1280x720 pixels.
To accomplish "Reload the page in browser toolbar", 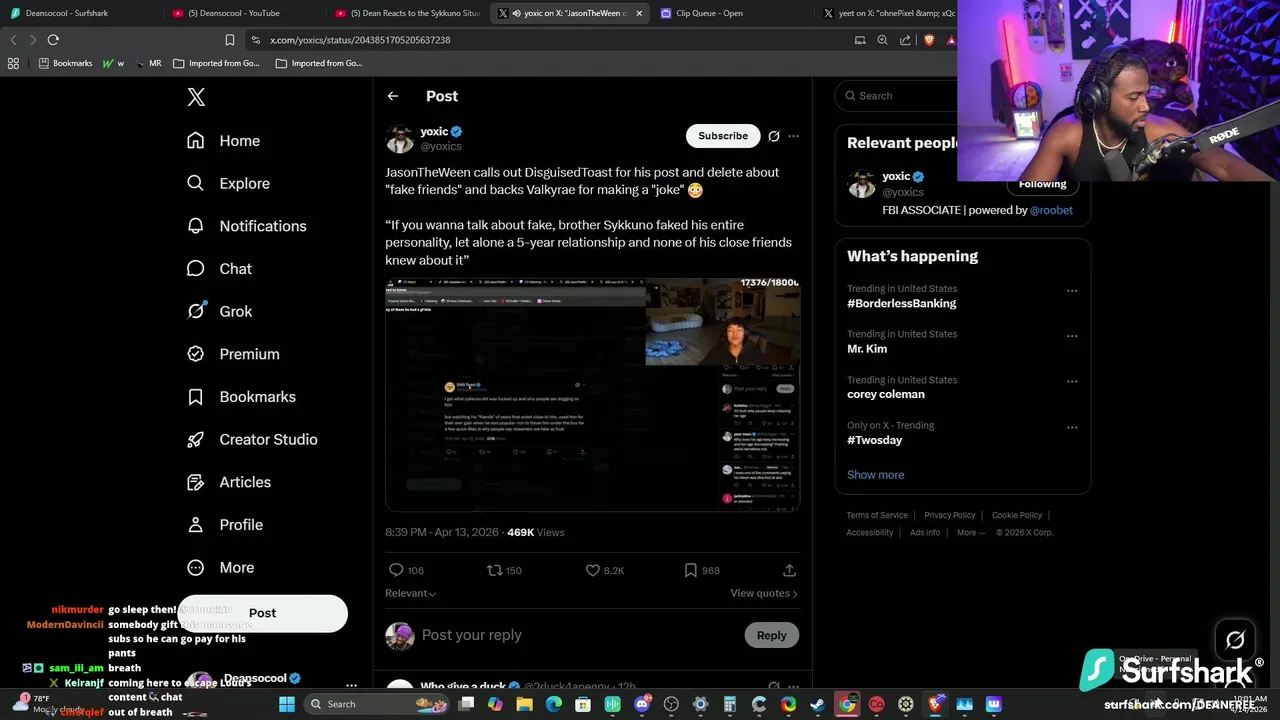I will pos(53,40).
